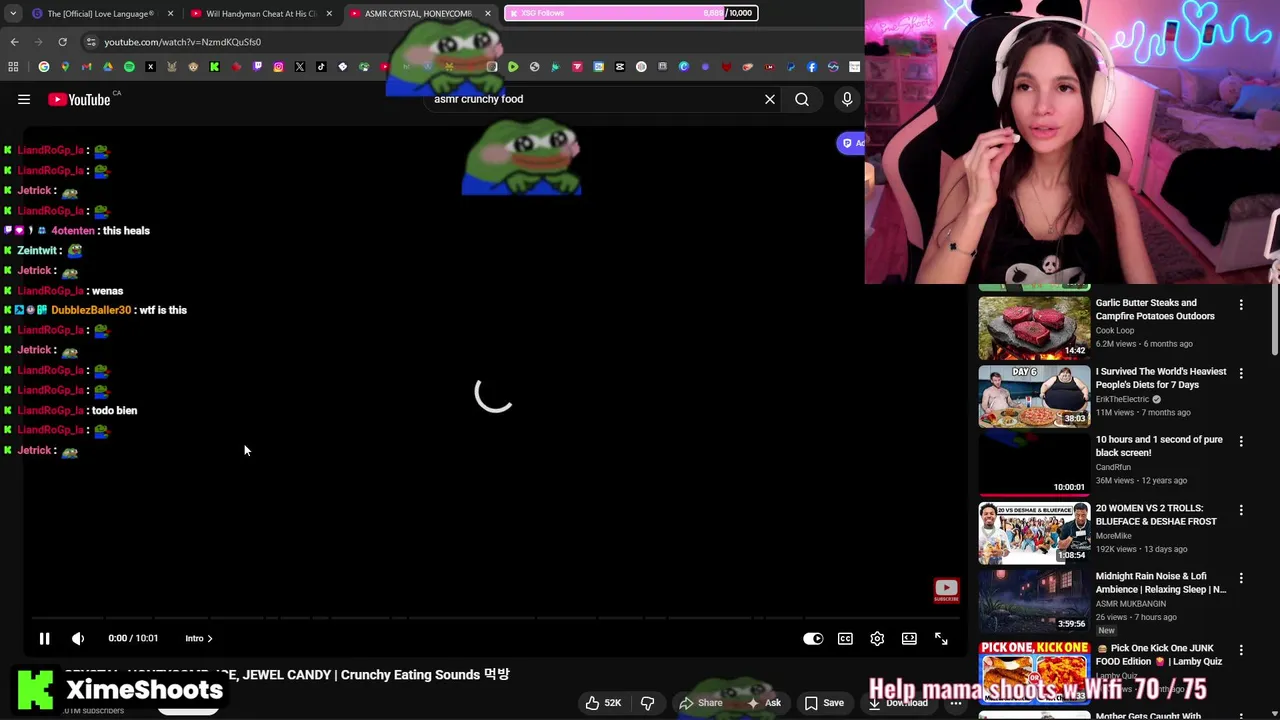This screenshot has height=720, width=1280.
Task: Open options for Midnight Rain Noise video
Action: click(x=1241, y=578)
